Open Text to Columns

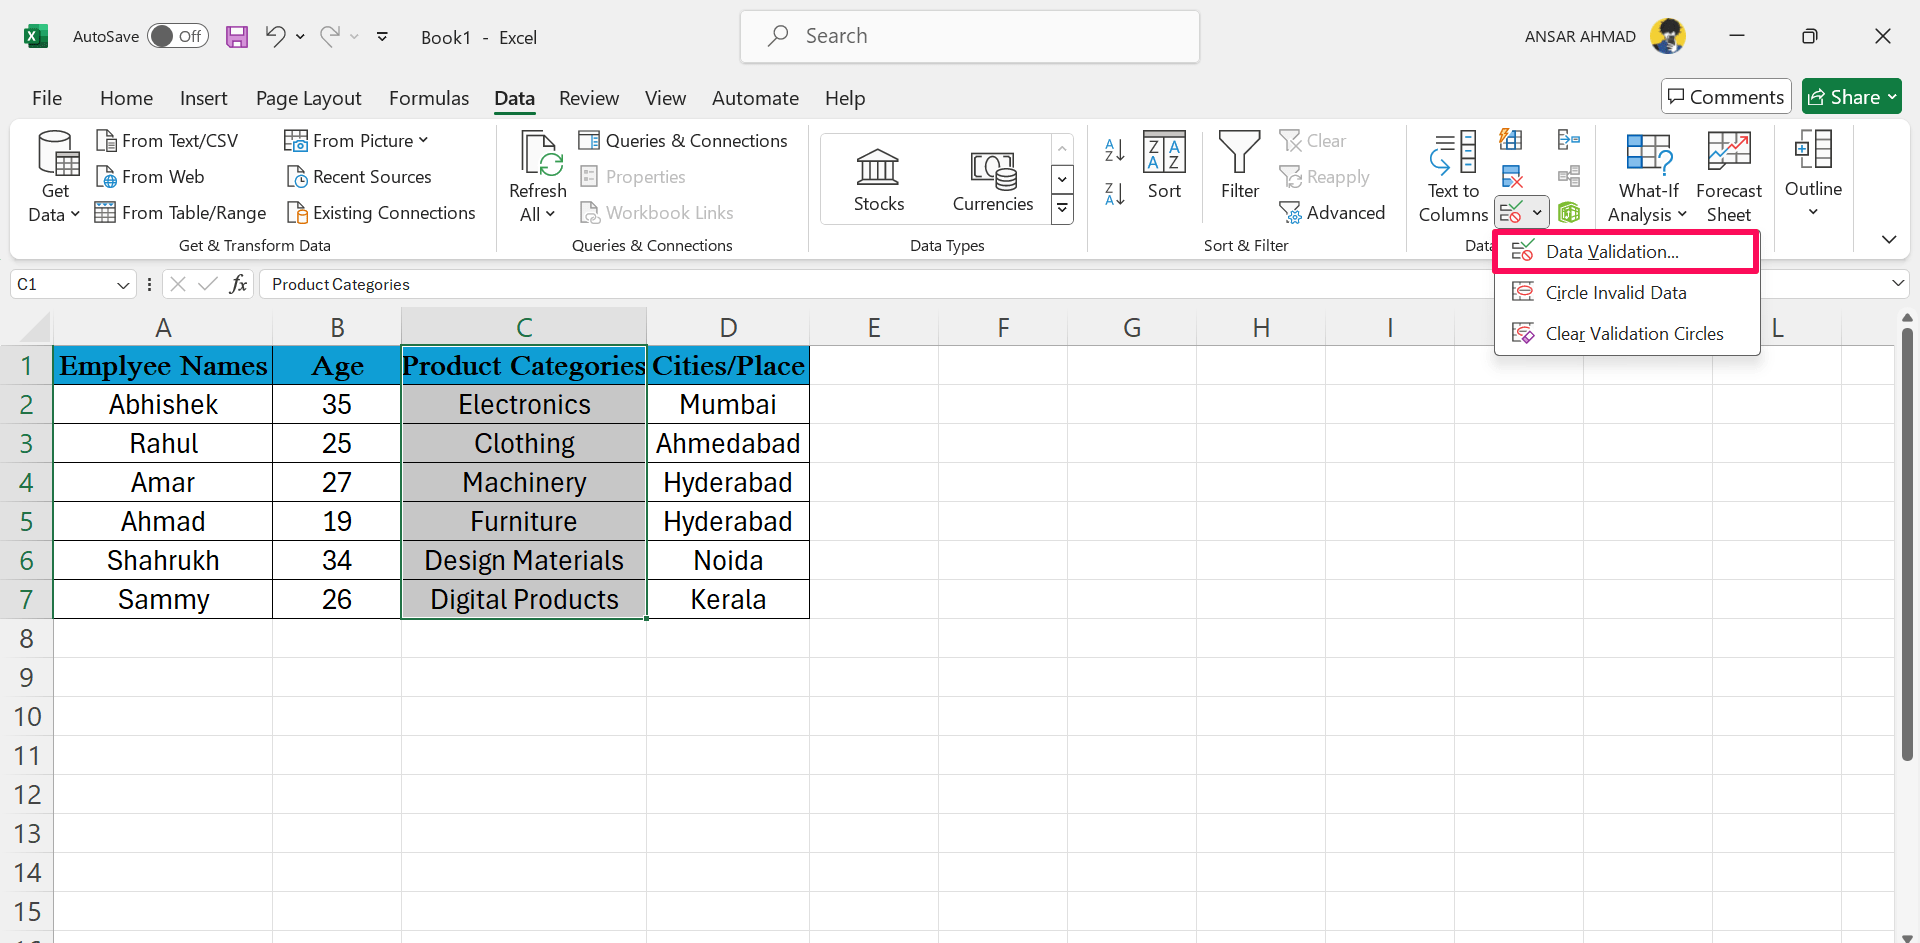[x=1452, y=176]
